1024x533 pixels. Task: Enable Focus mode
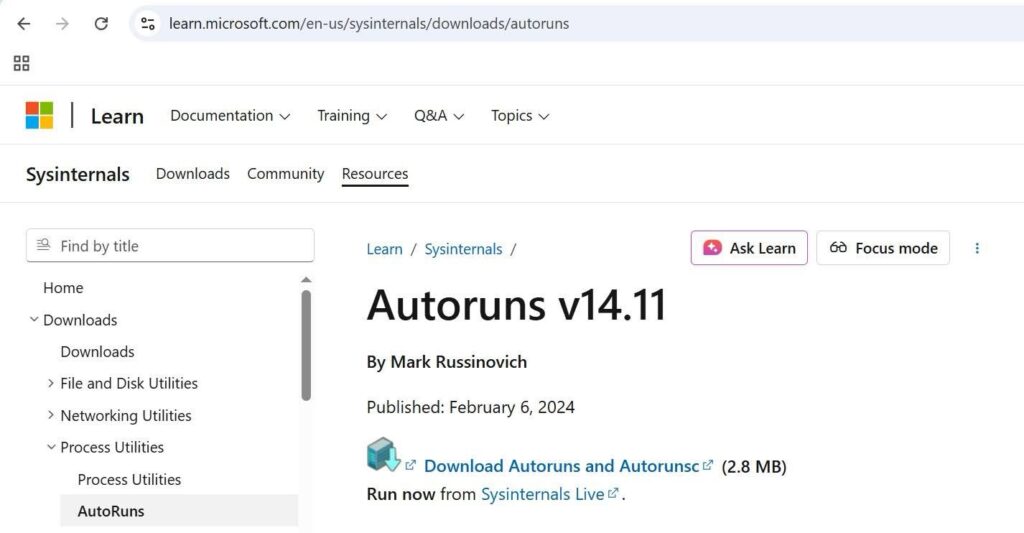(x=883, y=248)
